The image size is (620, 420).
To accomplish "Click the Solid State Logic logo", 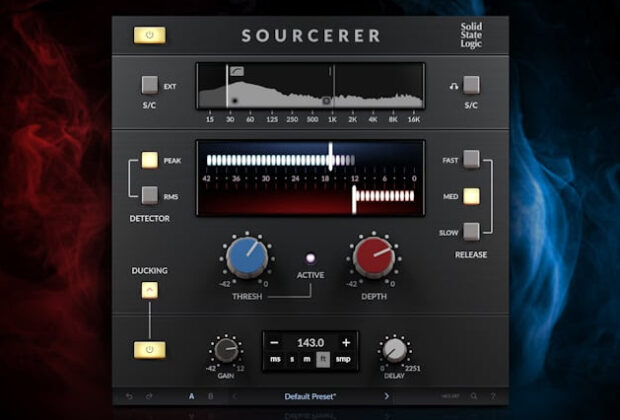I will point(471,35).
